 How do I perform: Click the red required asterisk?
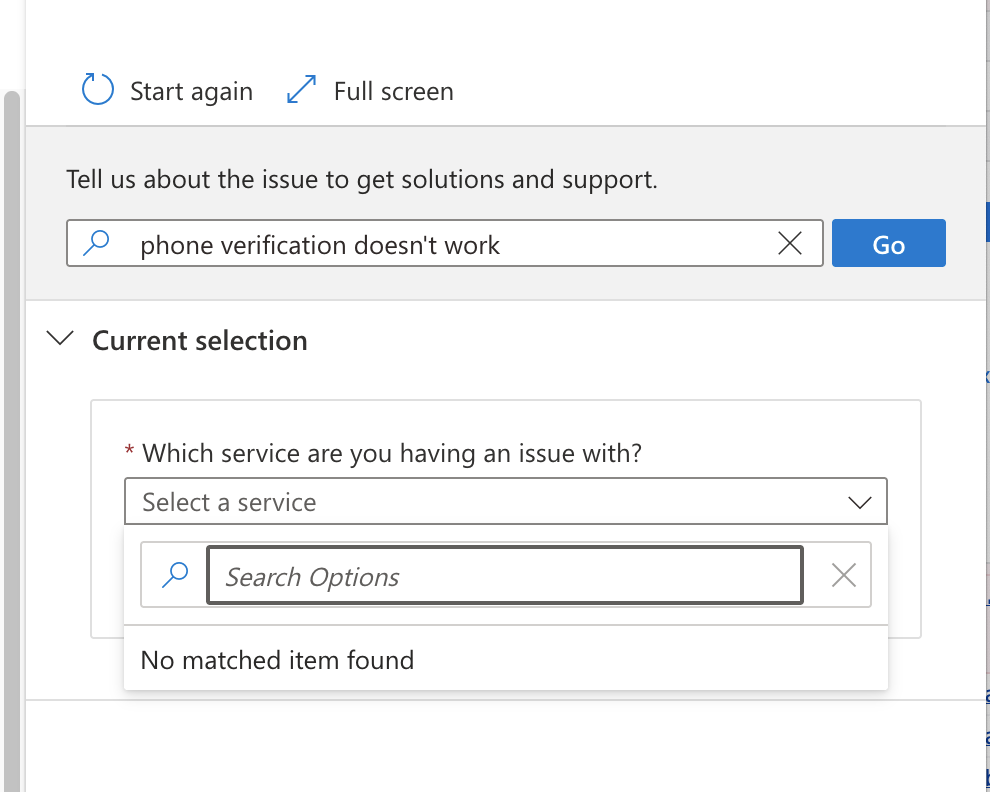[x=129, y=453]
